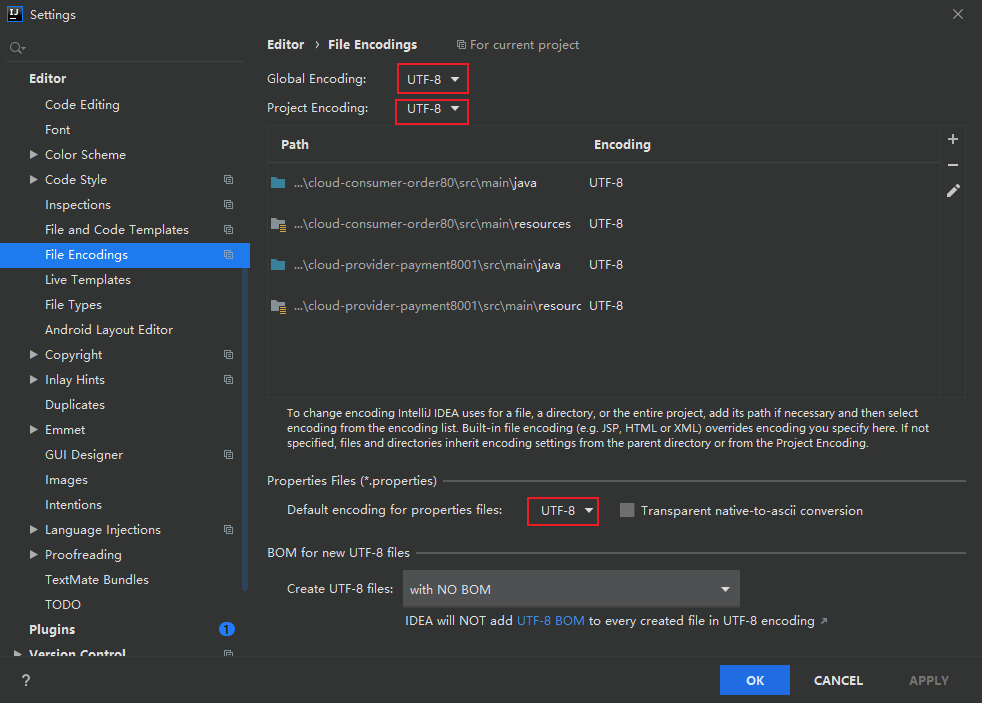This screenshot has width=982, height=703.
Task: Click the add path plus icon
Action: [x=953, y=140]
